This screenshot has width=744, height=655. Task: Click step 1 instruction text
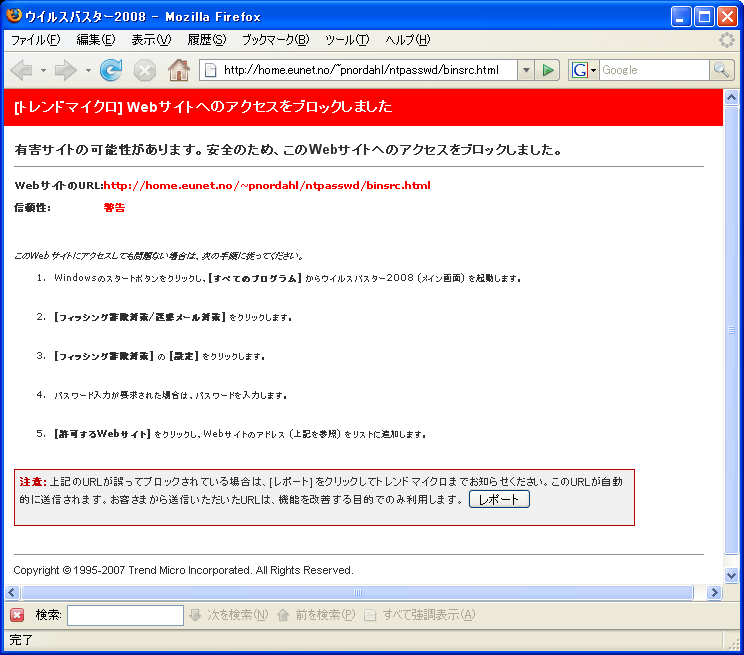tap(287, 278)
